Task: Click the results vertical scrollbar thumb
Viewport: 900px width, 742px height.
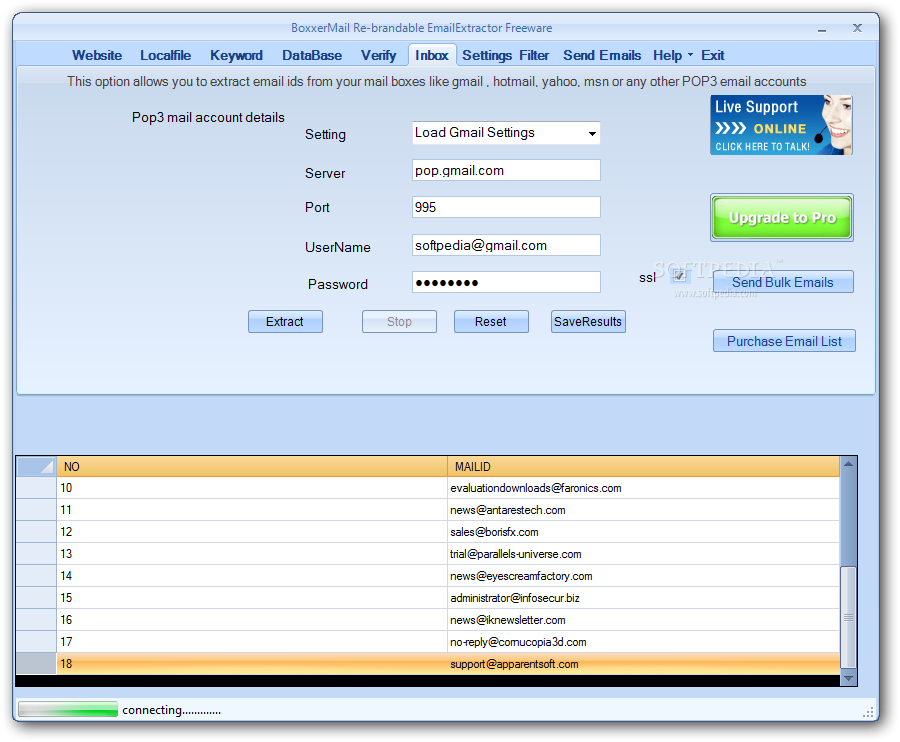Action: [x=848, y=617]
